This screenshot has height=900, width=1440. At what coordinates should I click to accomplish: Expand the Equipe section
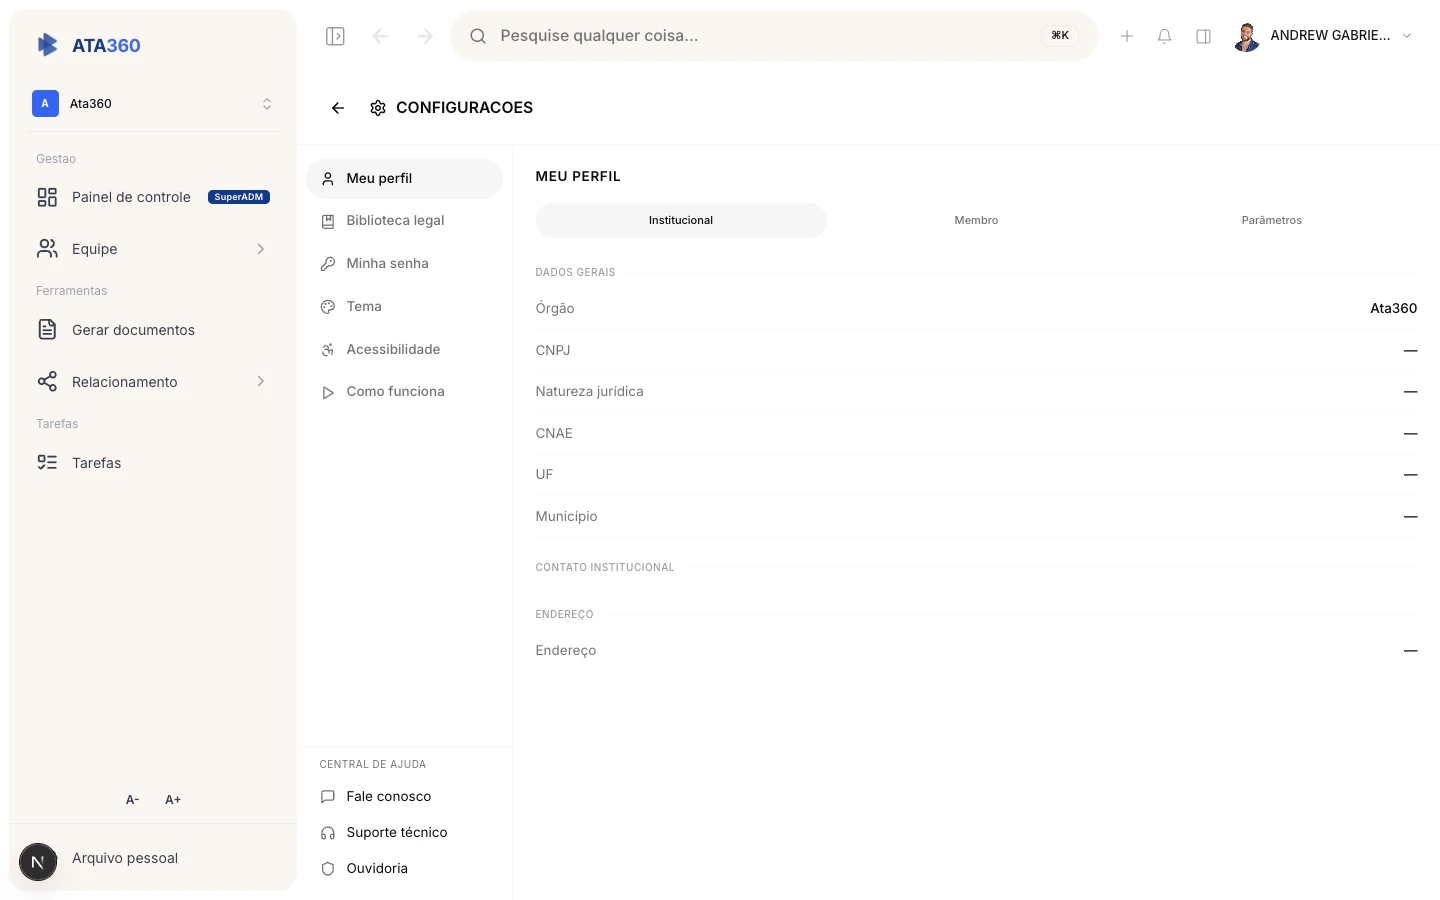point(261,248)
